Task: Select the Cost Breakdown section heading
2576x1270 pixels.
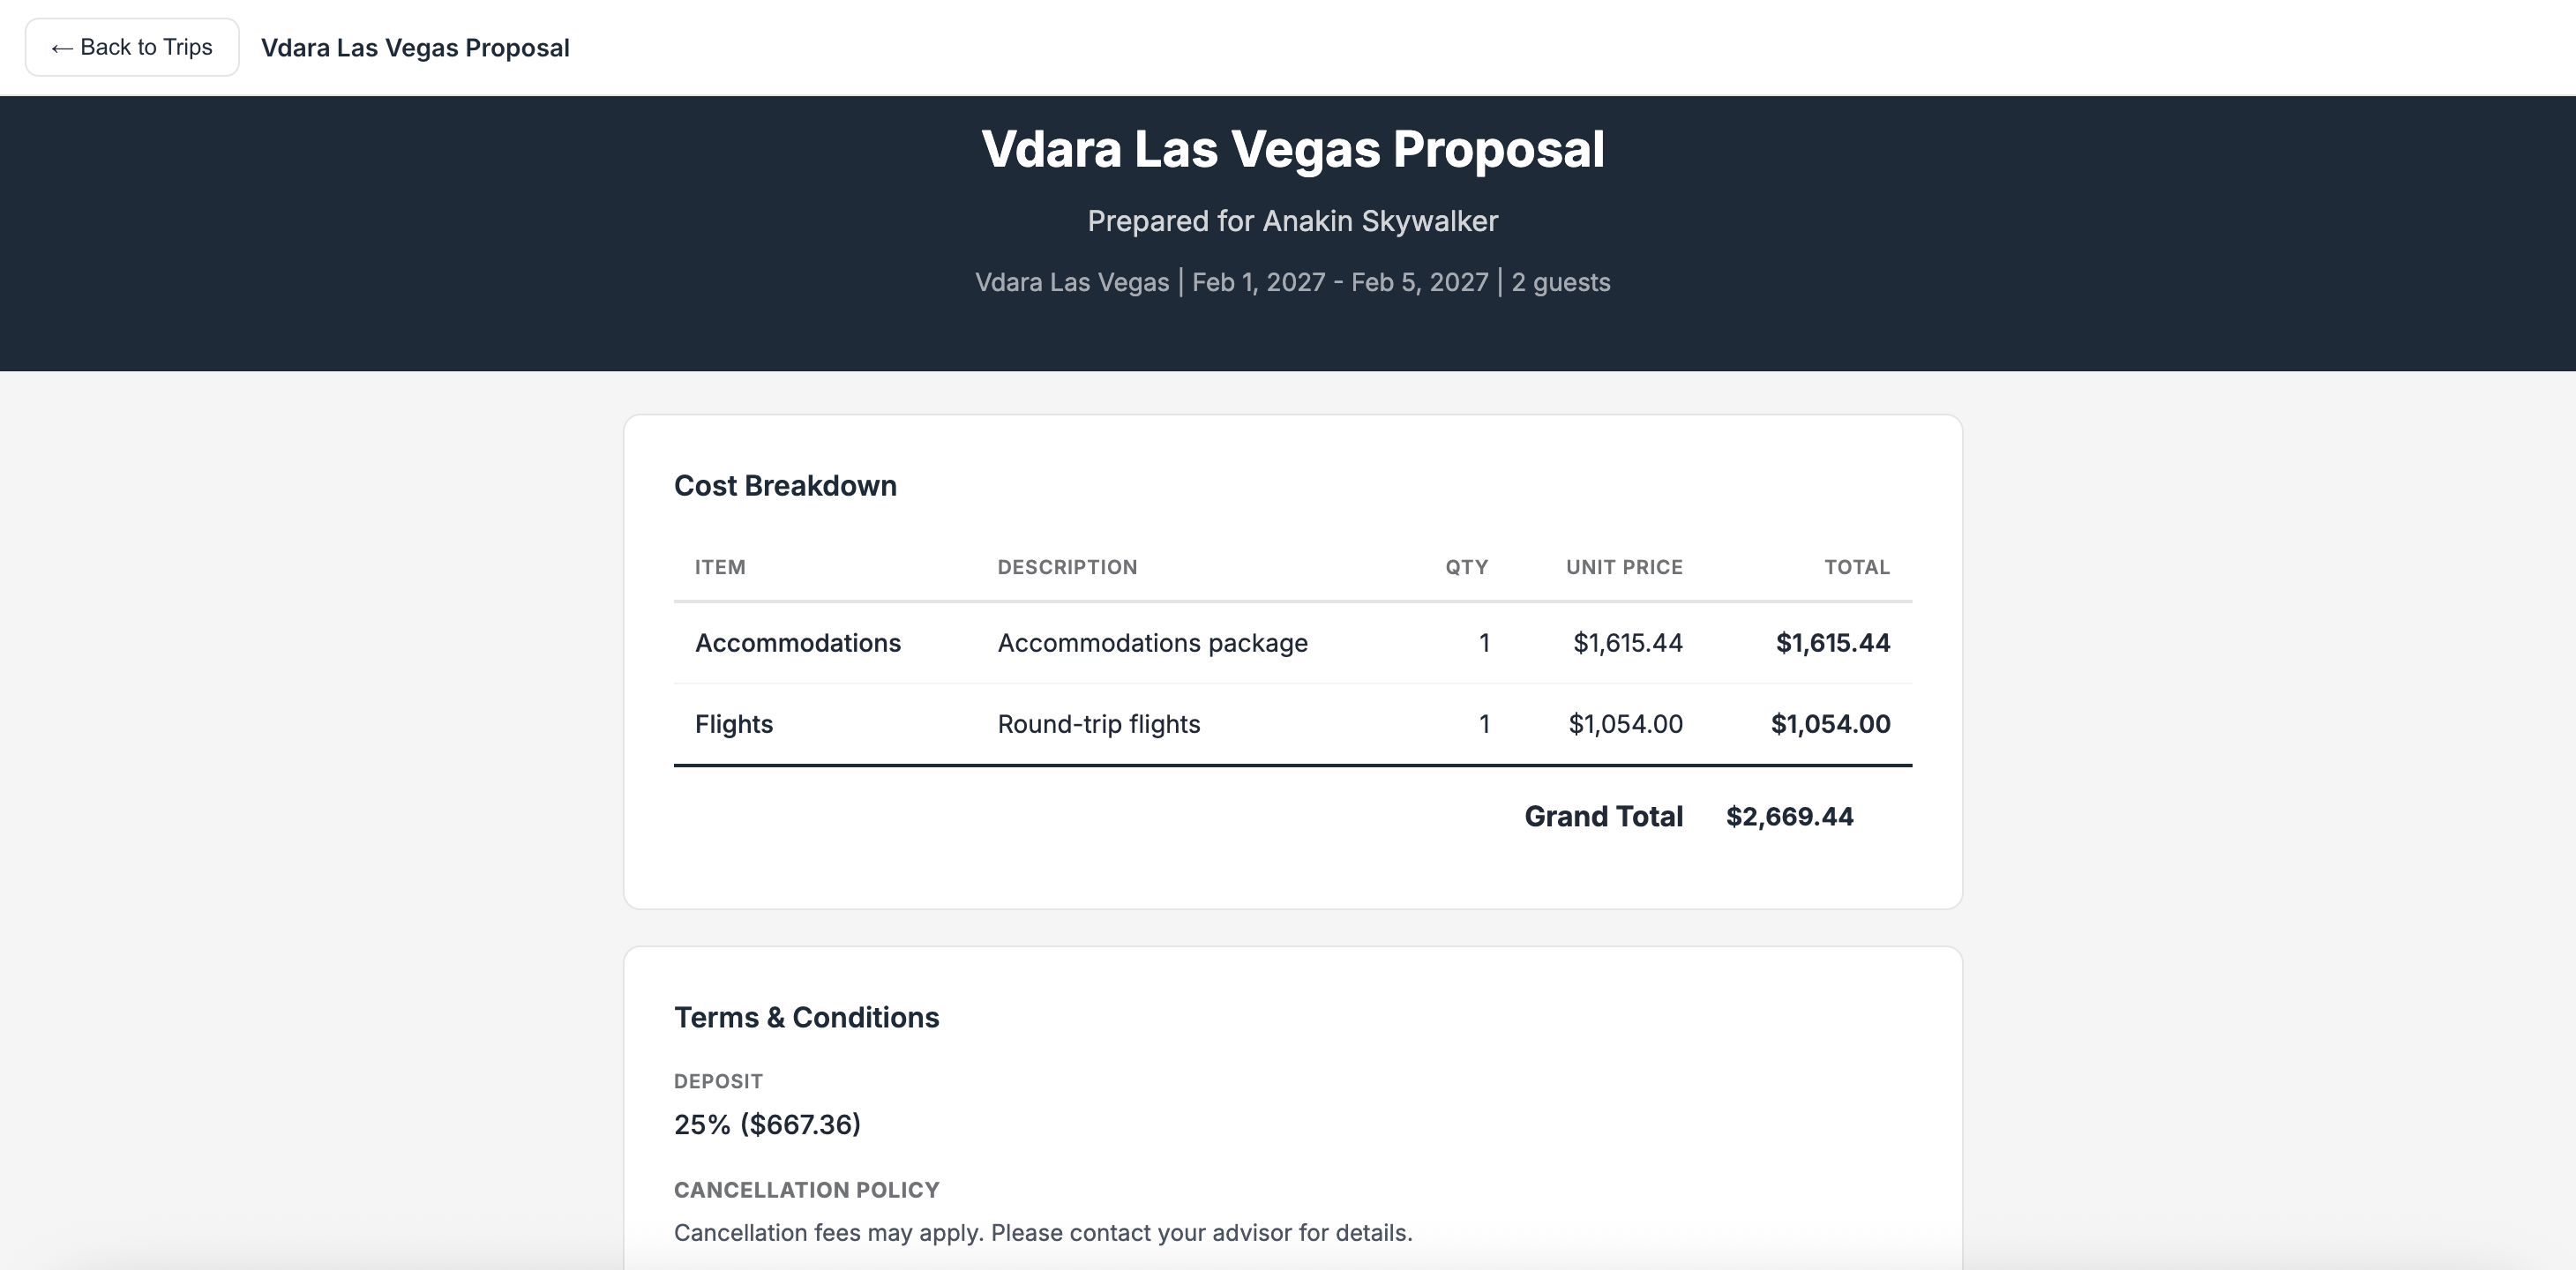Action: 786,485
